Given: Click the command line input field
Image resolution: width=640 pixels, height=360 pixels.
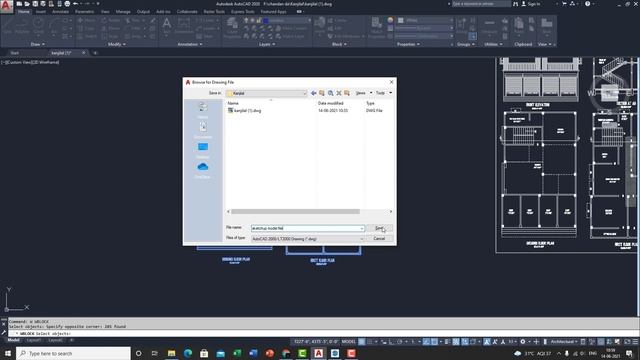Looking at the screenshot, I should click(x=322, y=333).
